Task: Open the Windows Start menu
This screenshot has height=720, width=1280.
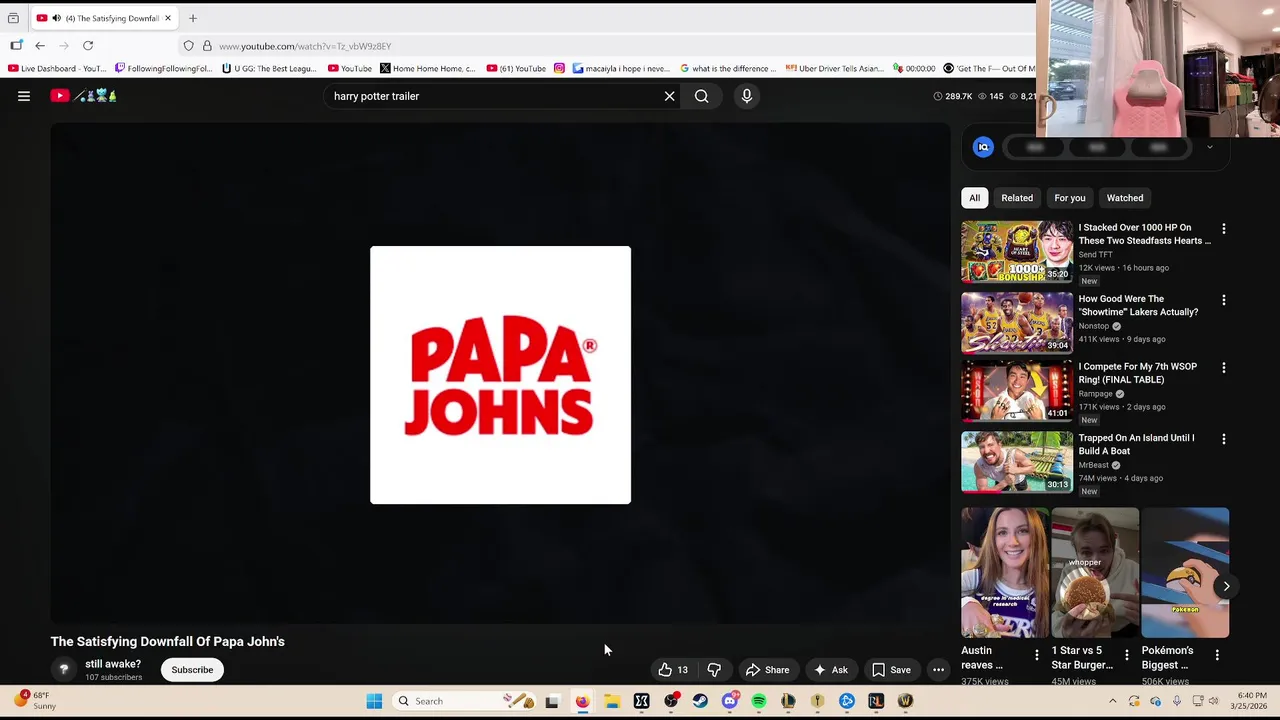Action: pos(374,701)
